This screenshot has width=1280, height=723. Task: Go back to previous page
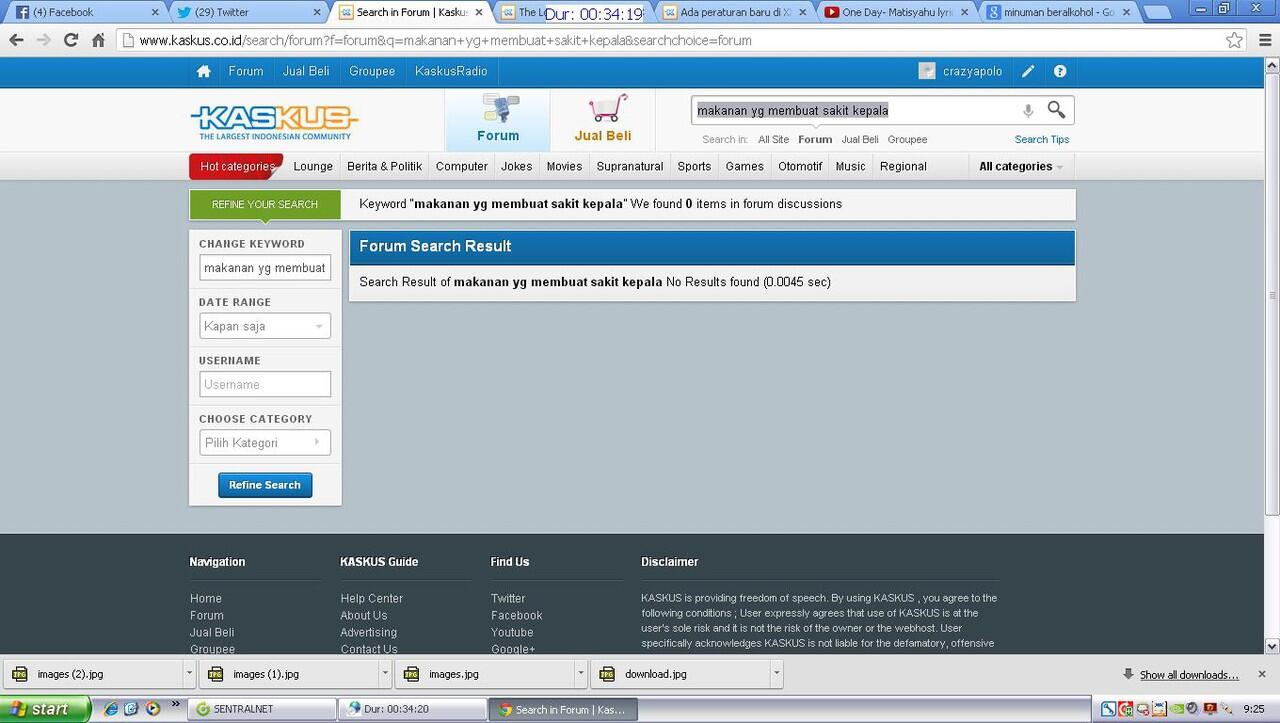tap(16, 40)
